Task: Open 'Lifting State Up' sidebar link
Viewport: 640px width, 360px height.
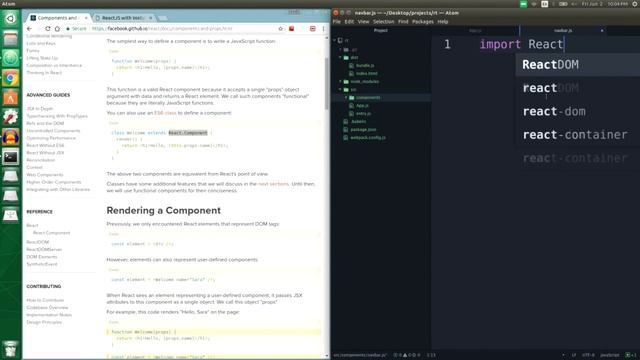Action: tap(42, 58)
